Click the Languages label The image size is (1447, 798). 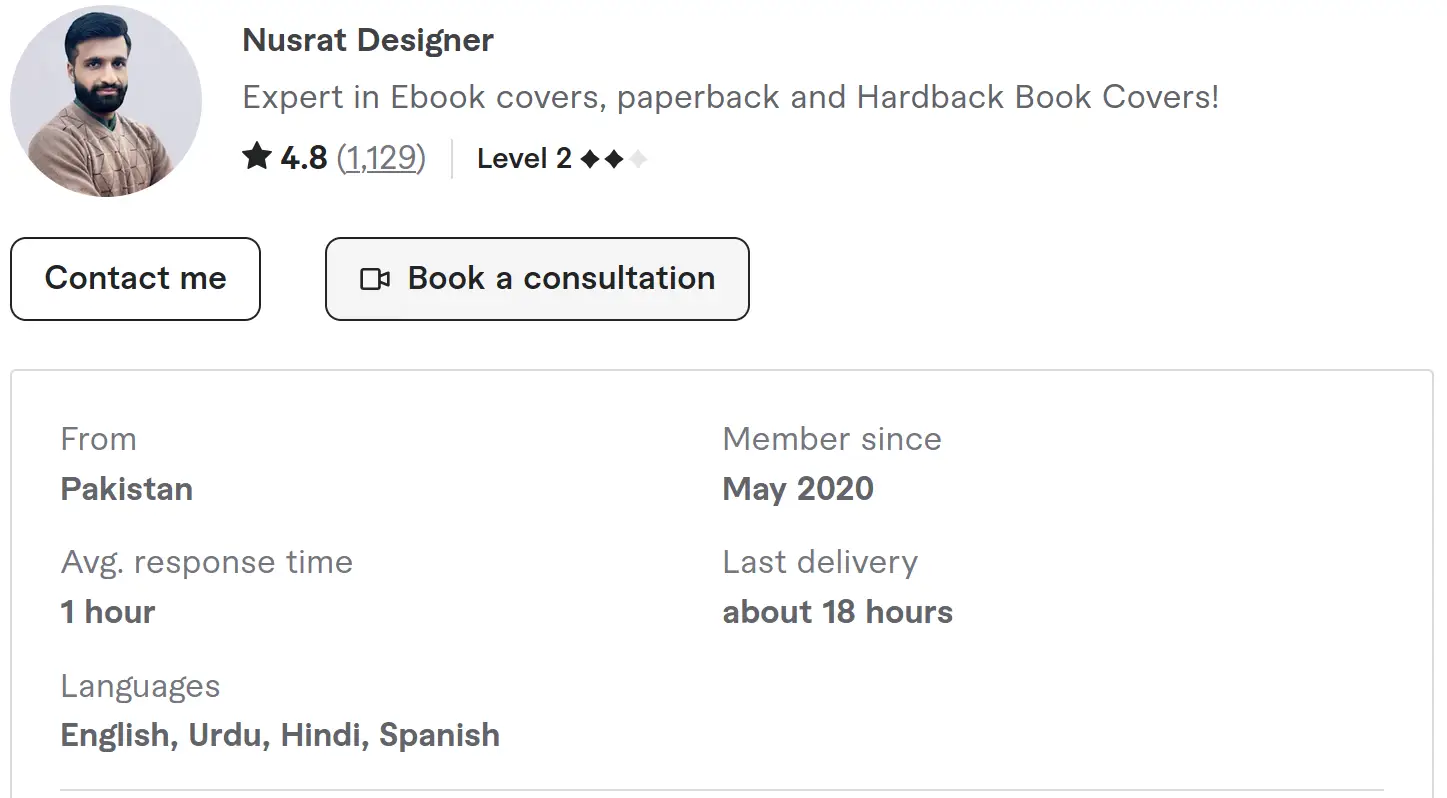140,686
